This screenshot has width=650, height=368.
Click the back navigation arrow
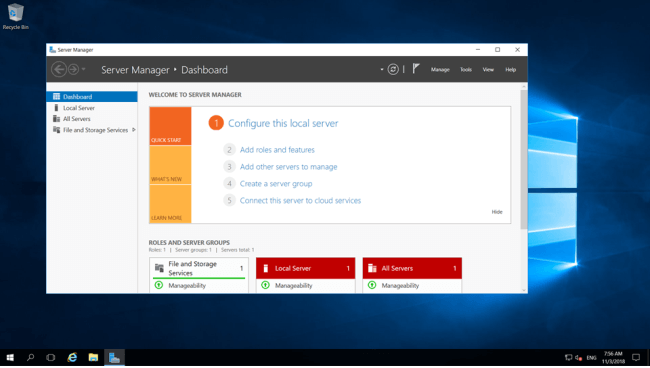tap(59, 69)
